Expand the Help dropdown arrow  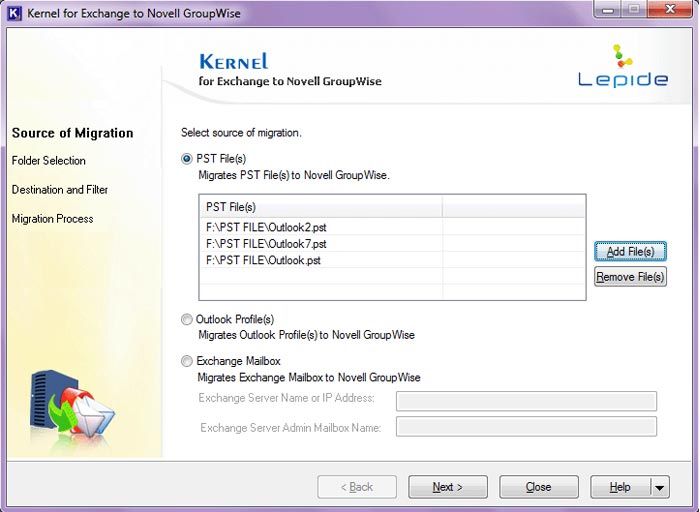(660, 487)
